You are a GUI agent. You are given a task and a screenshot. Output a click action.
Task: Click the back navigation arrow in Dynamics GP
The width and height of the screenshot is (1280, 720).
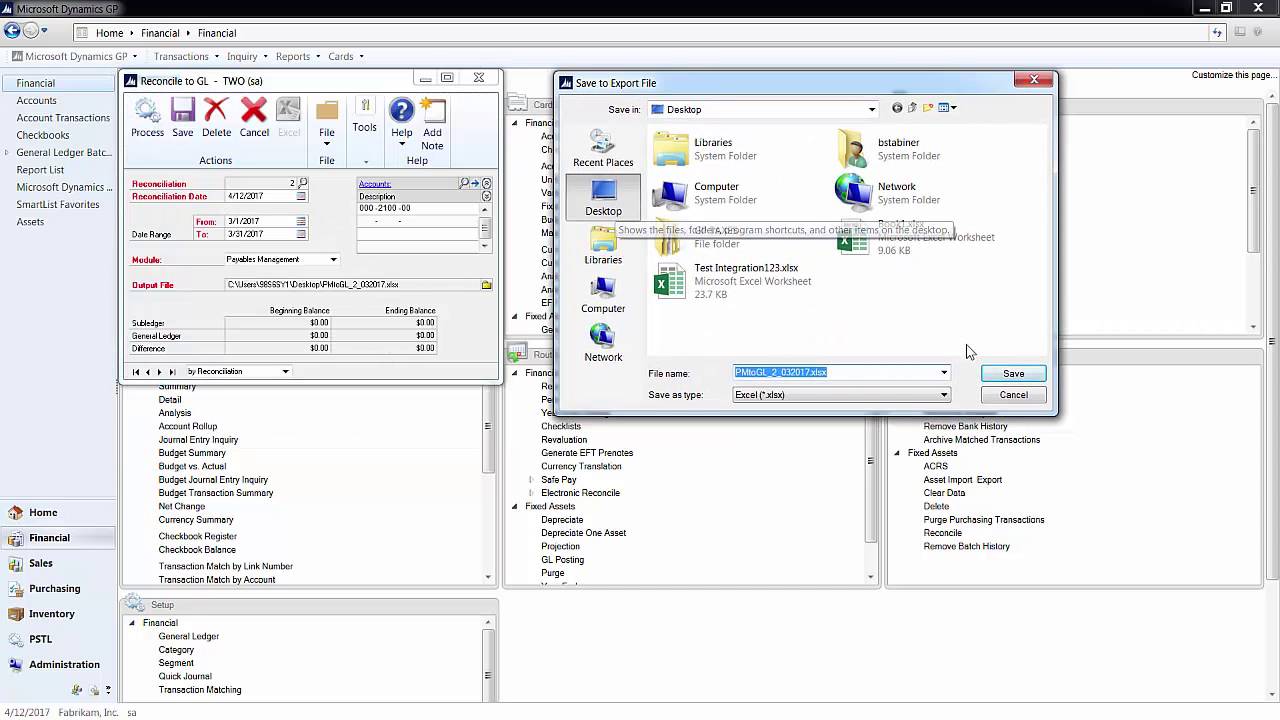pos(13,31)
